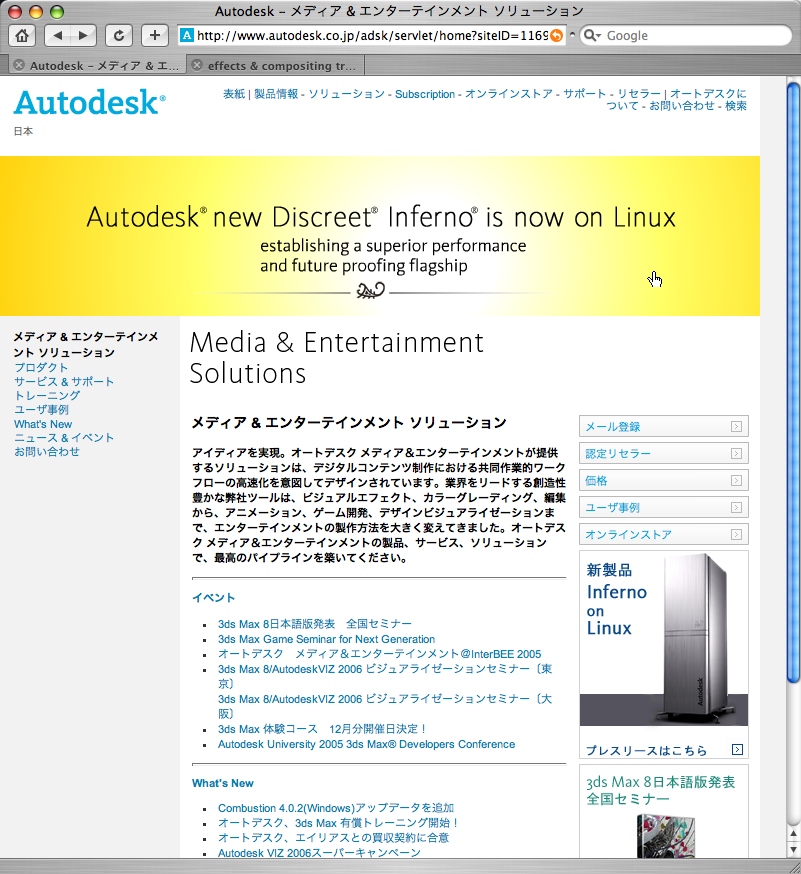This screenshot has height=874, width=801.
Task: Open Autodesk University 2005 Developers Conference link
Action: click(366, 744)
